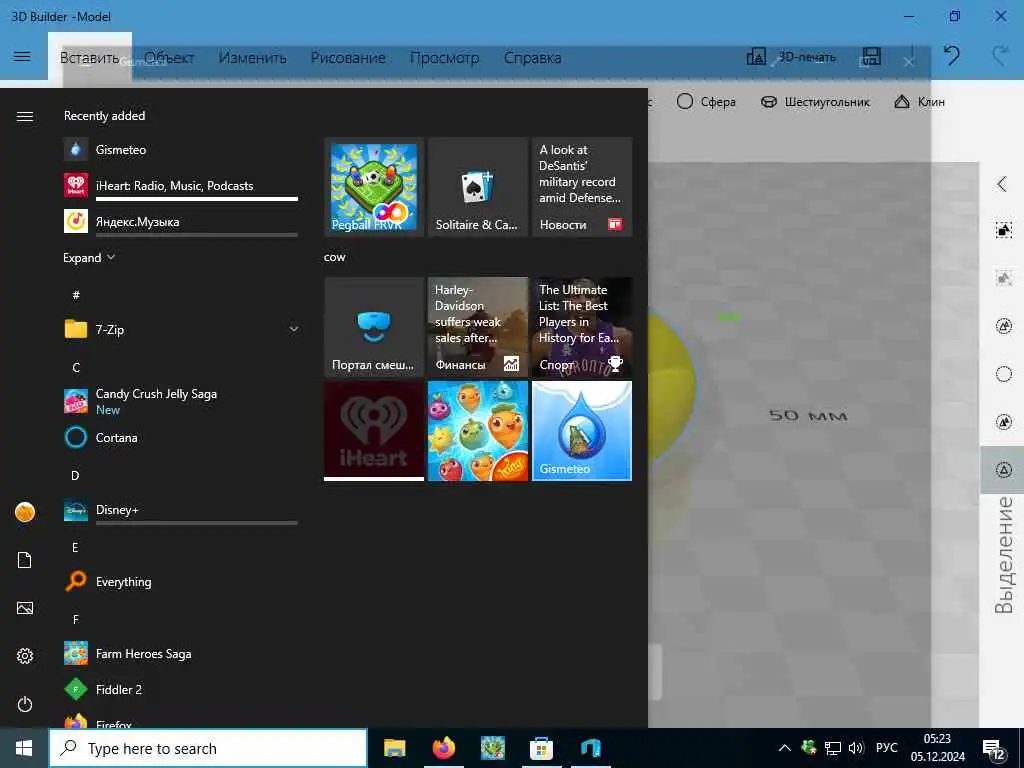Click the E letter header in app list

click(x=75, y=547)
